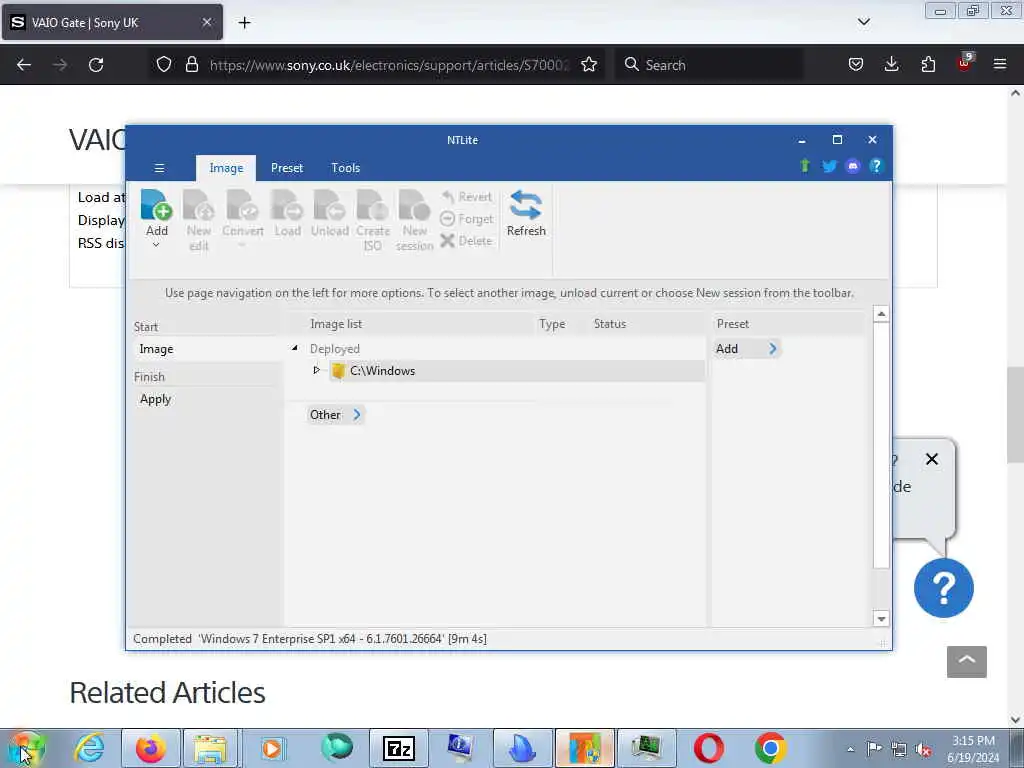Viewport: 1024px width, 768px height.
Task: Click the taskbar clock showing 3:15 PM
Action: [x=973, y=749]
